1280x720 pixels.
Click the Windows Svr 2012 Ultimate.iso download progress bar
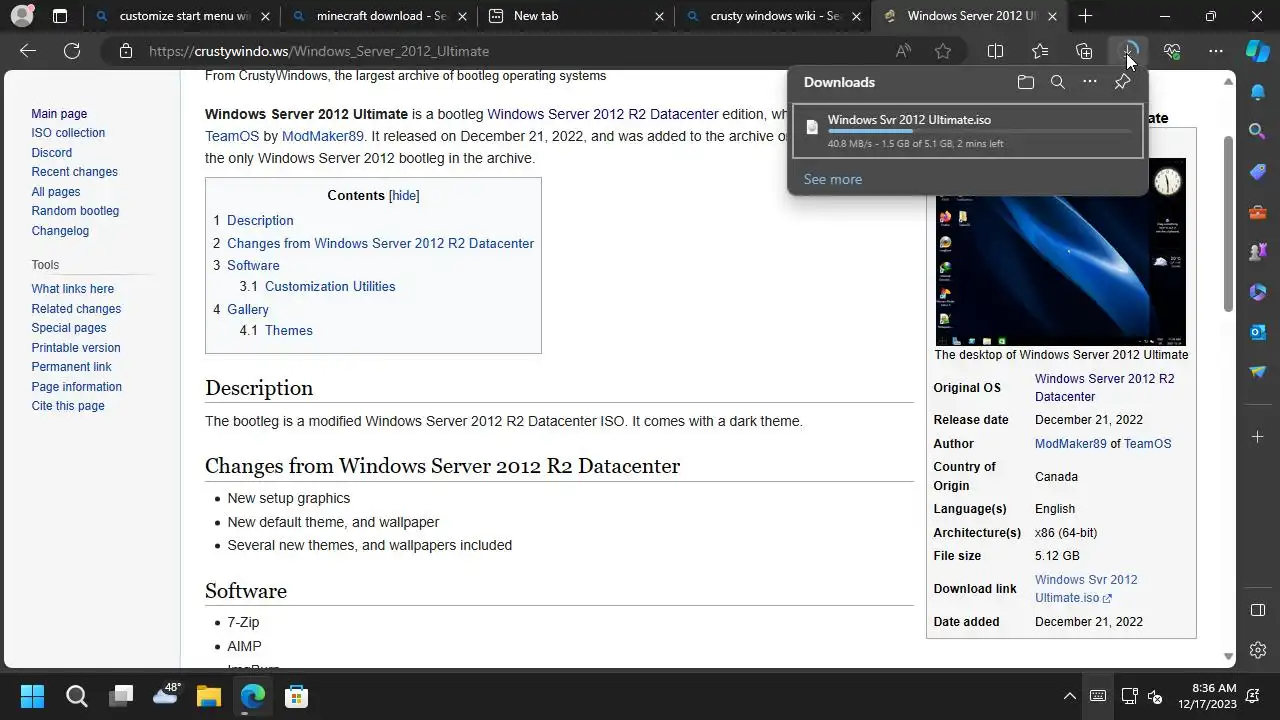click(979, 131)
